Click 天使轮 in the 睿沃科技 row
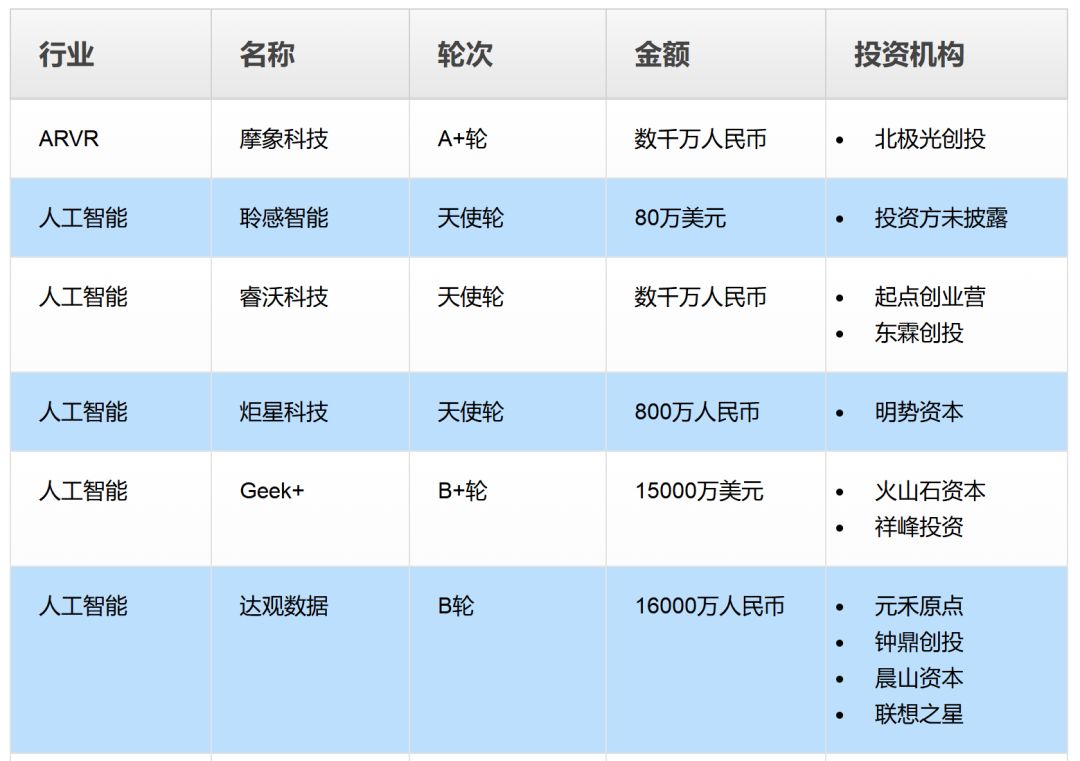Viewport: 1080px width, 761px height. point(470,297)
